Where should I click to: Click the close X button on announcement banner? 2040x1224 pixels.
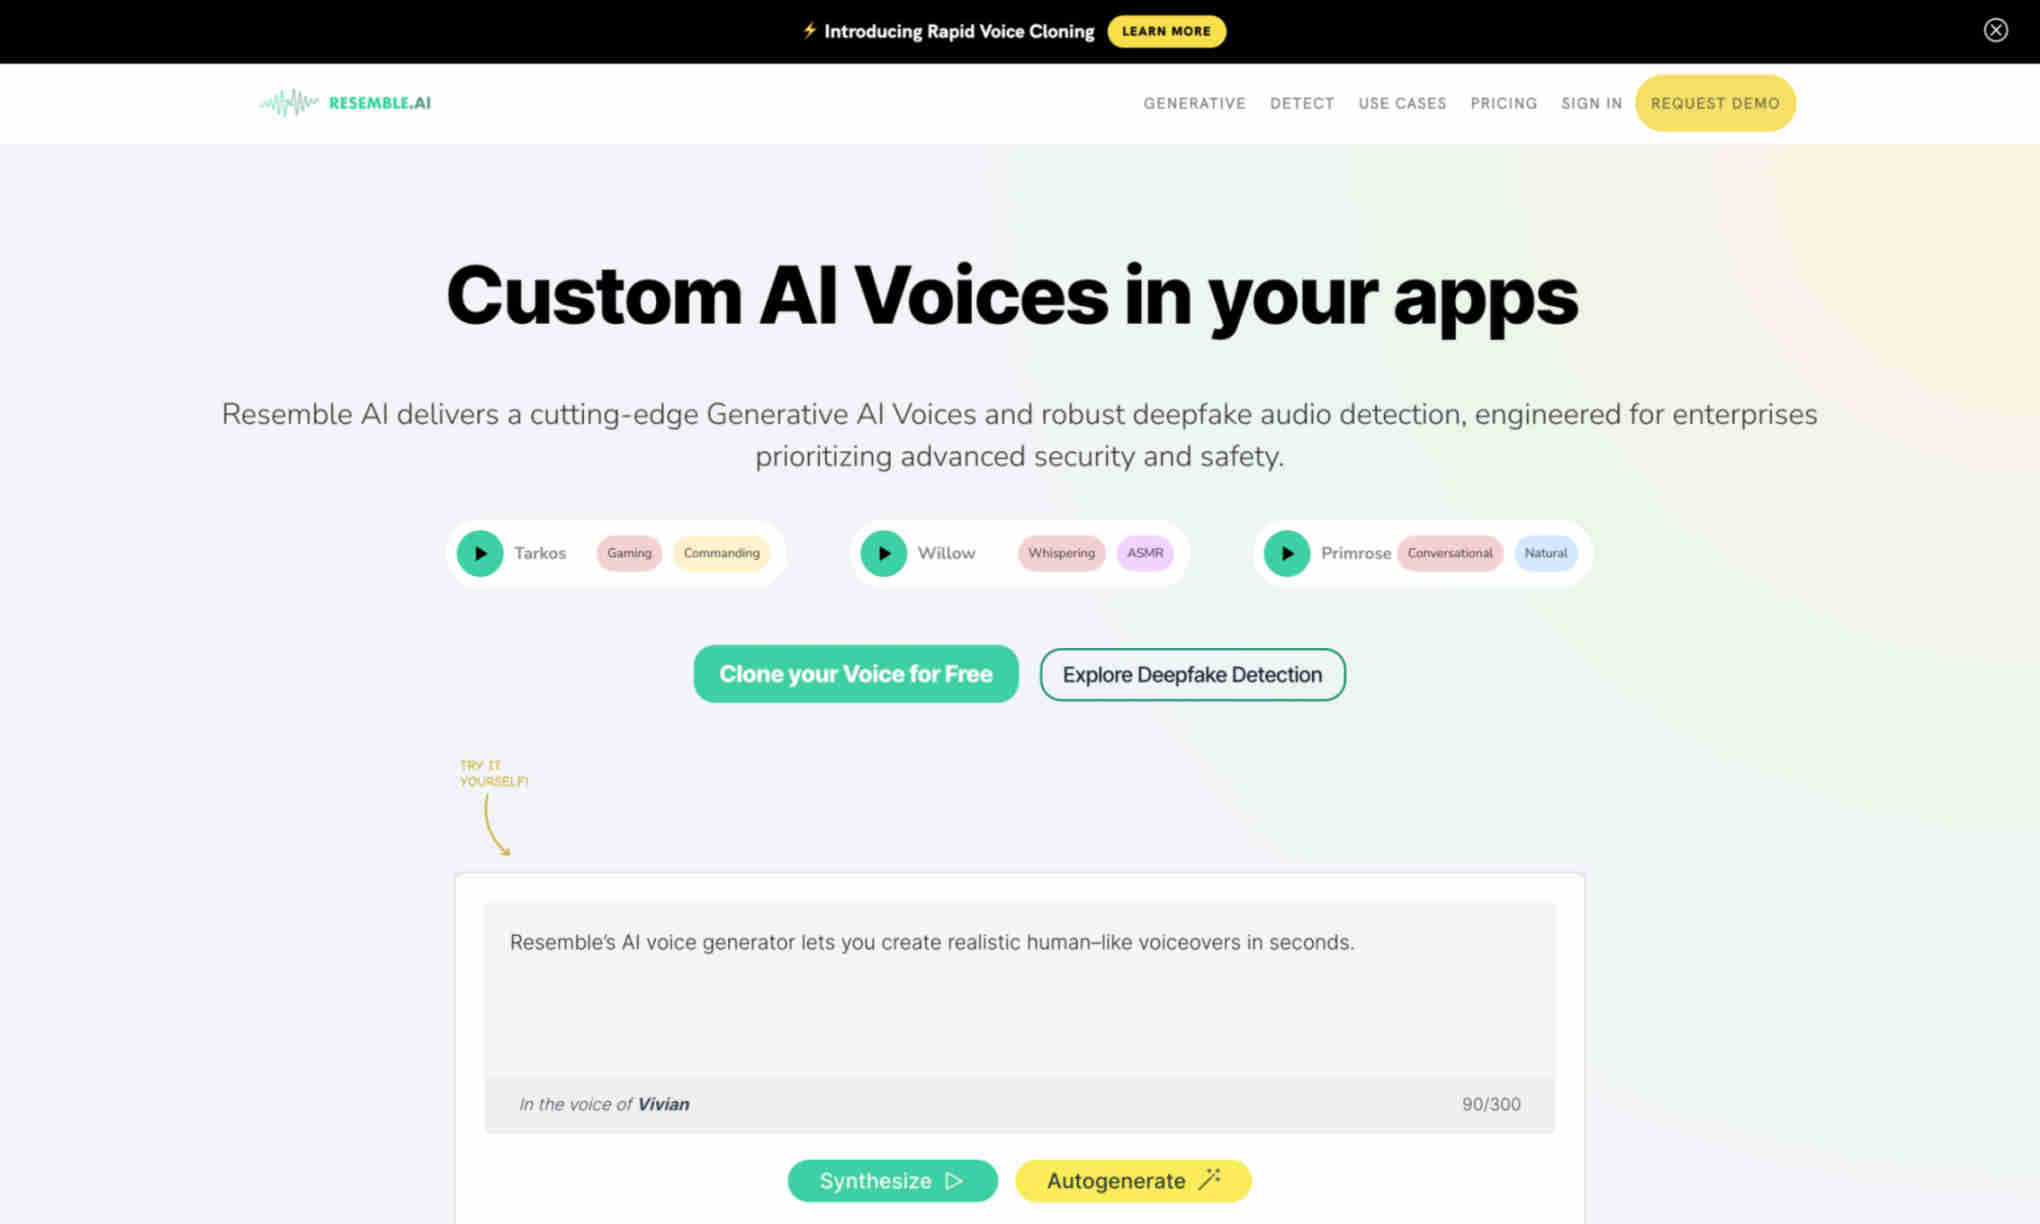[1995, 29]
